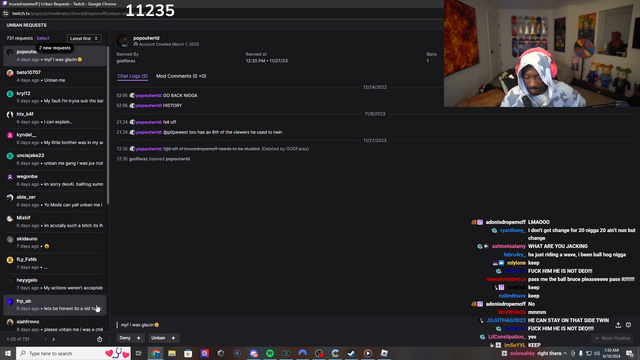Open the Windows Start menu

tap(8, 353)
